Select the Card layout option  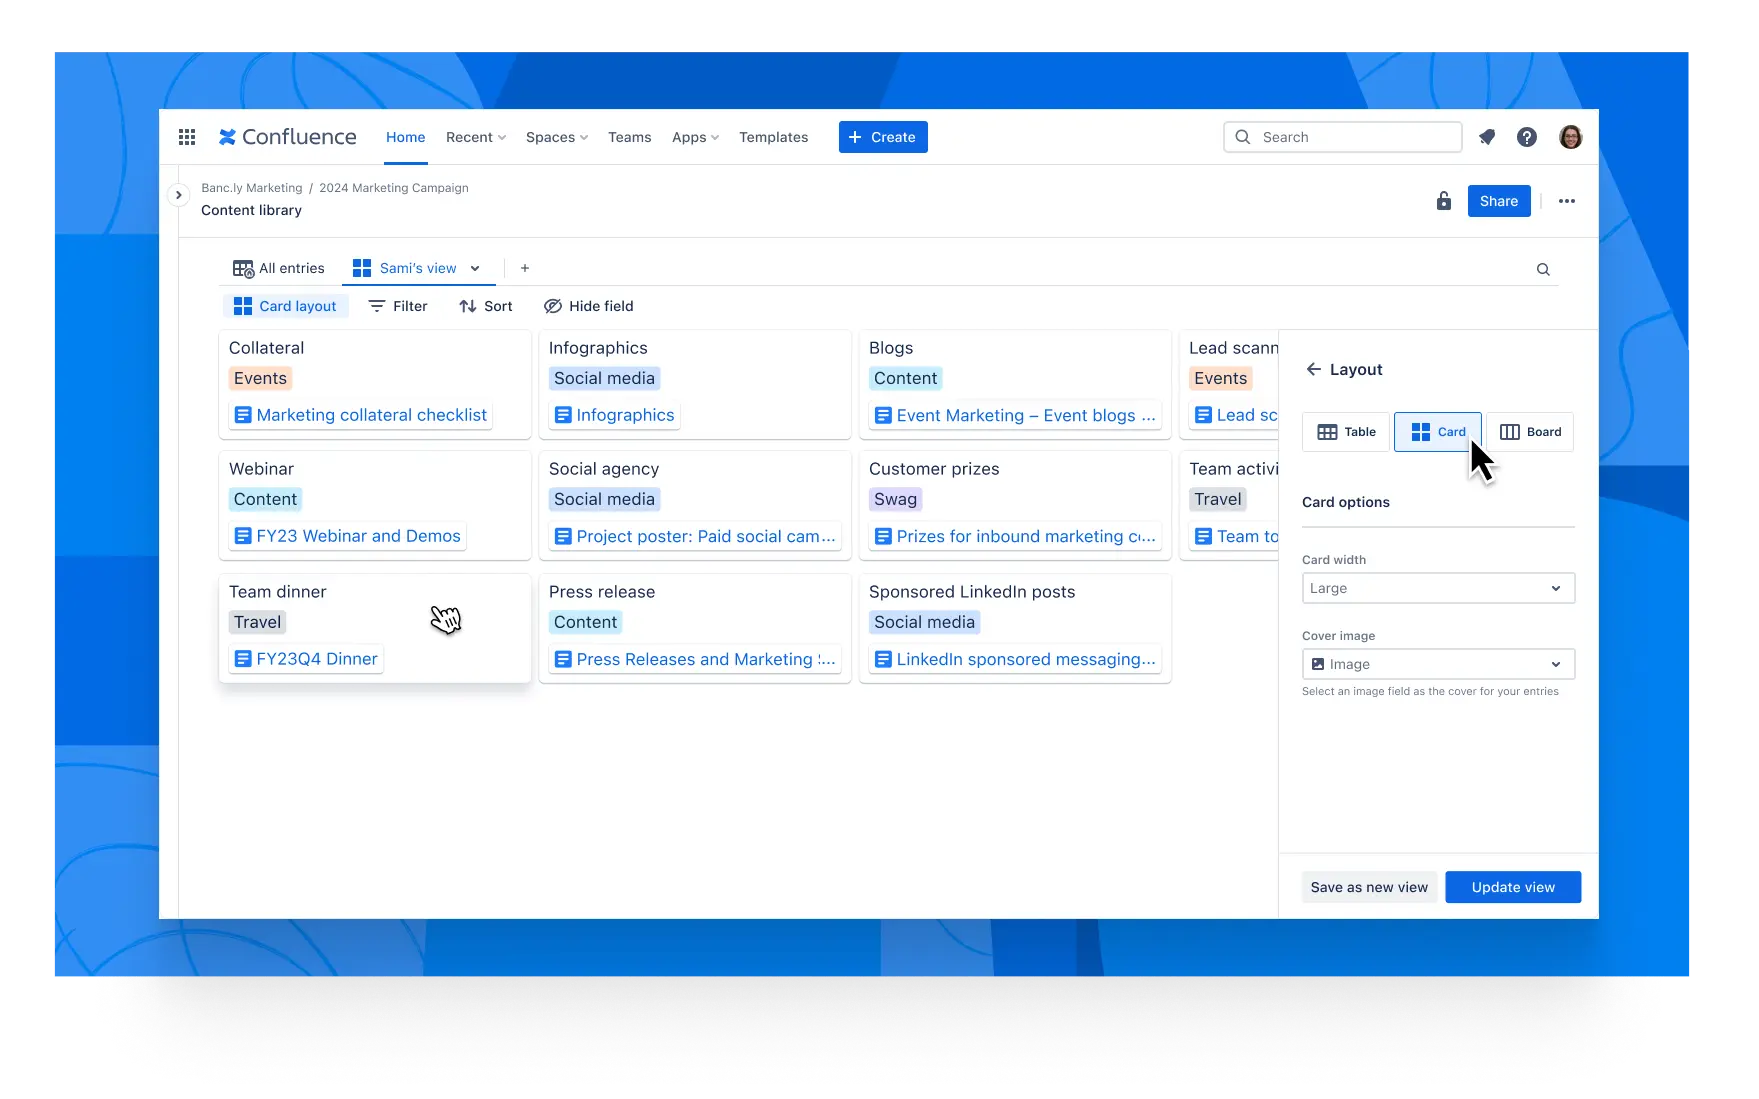[1438, 432]
